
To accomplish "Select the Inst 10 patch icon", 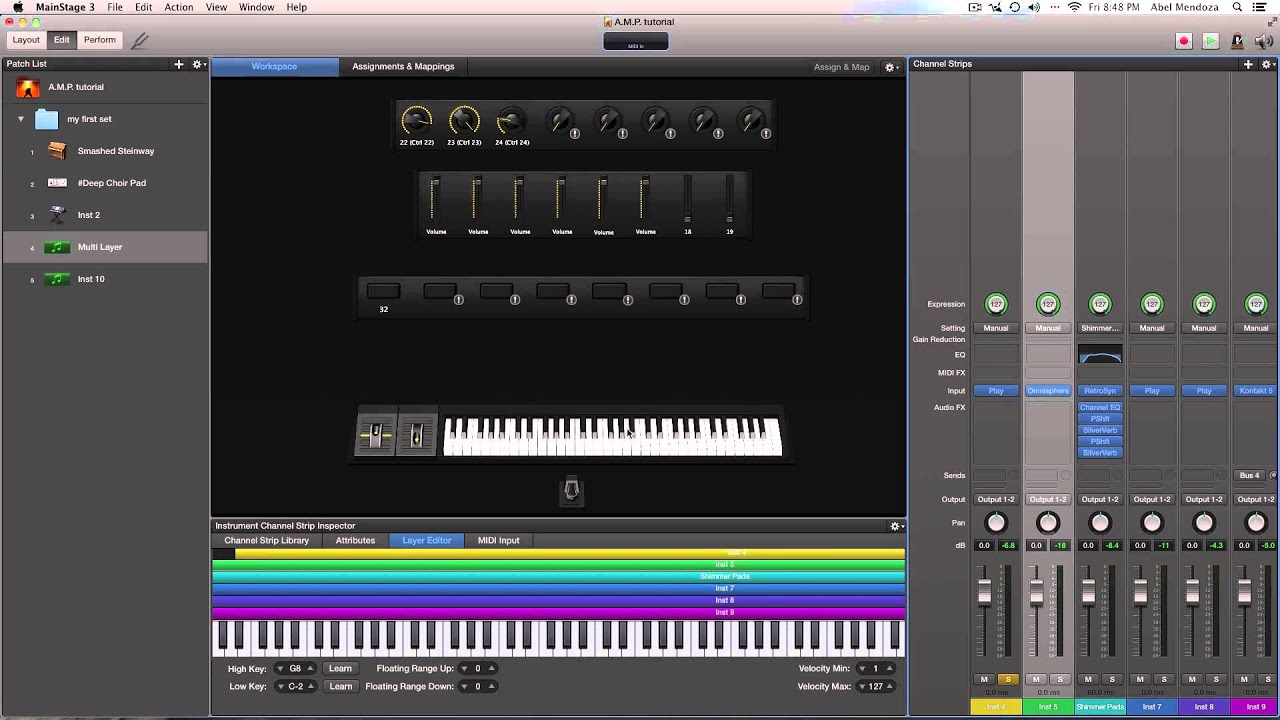I will (x=57, y=279).
